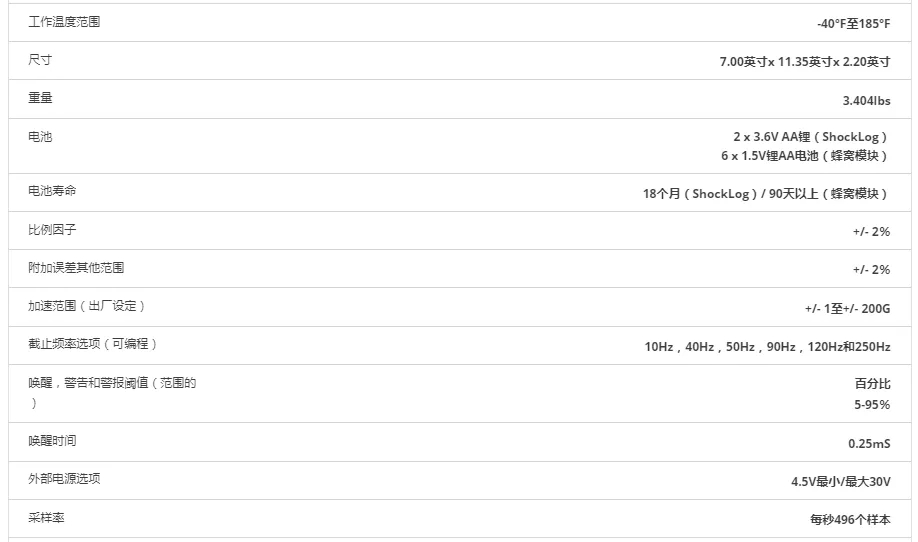Click the 5-95% threshold value
Image resolution: width=918 pixels, height=542 pixels.
pos(872,404)
